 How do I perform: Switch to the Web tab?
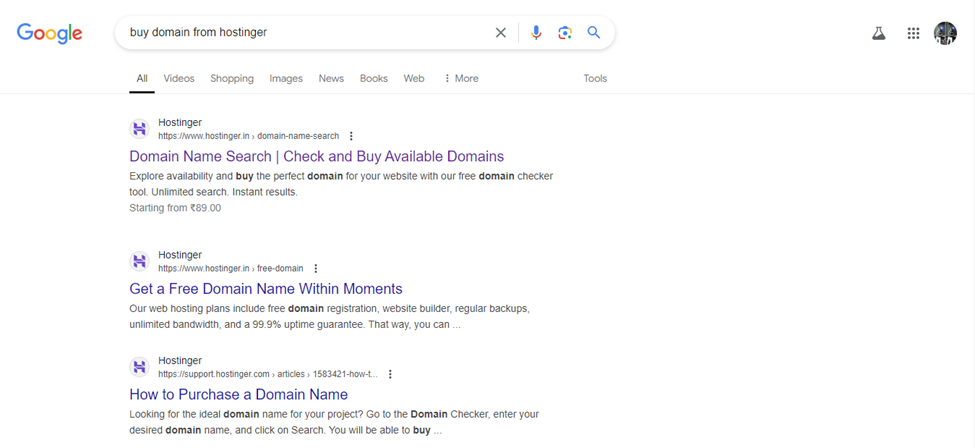click(414, 78)
